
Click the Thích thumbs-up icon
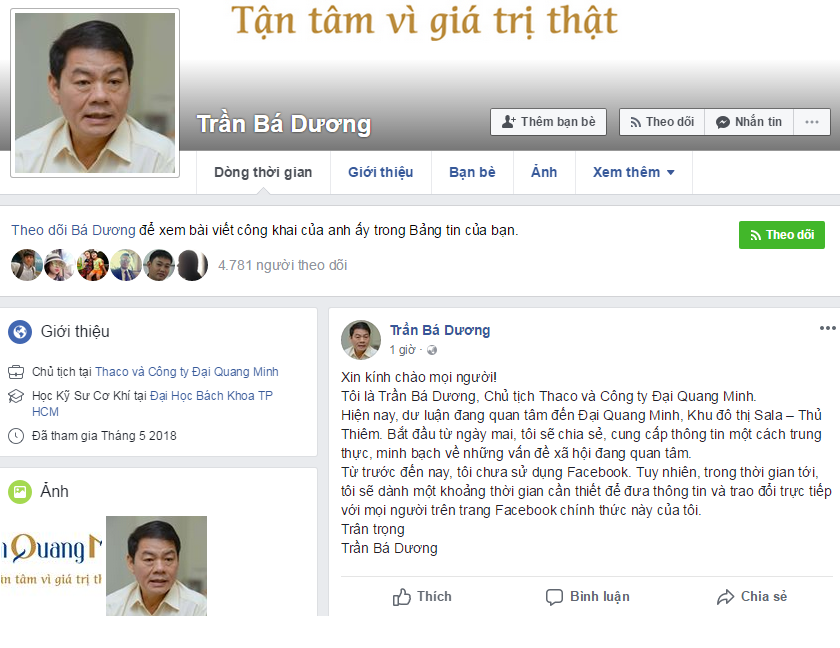[x=402, y=597]
